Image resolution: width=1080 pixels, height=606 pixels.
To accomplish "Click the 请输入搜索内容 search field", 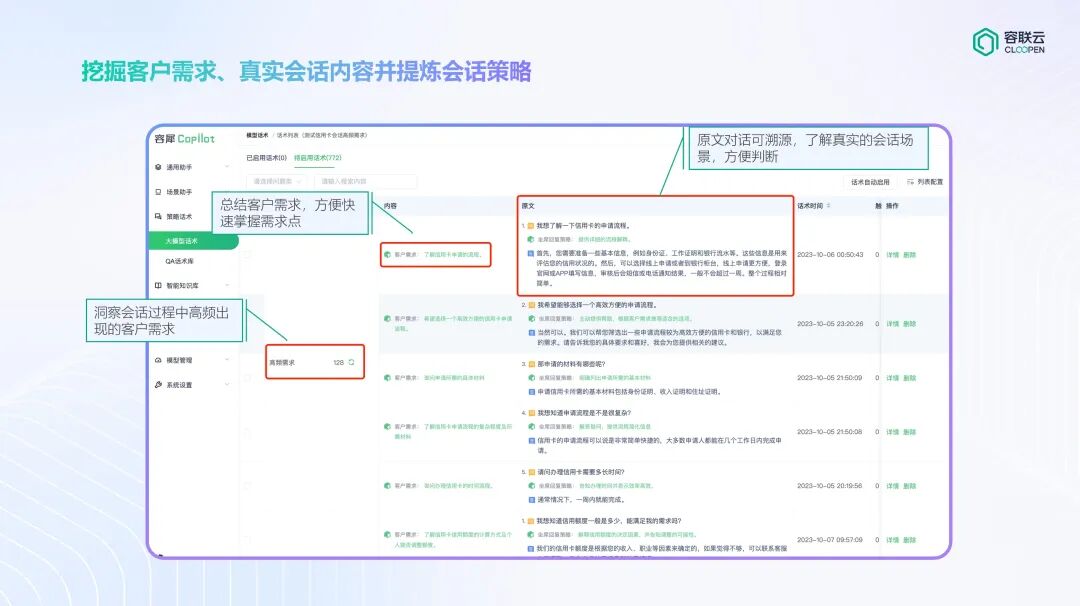I will [x=364, y=181].
